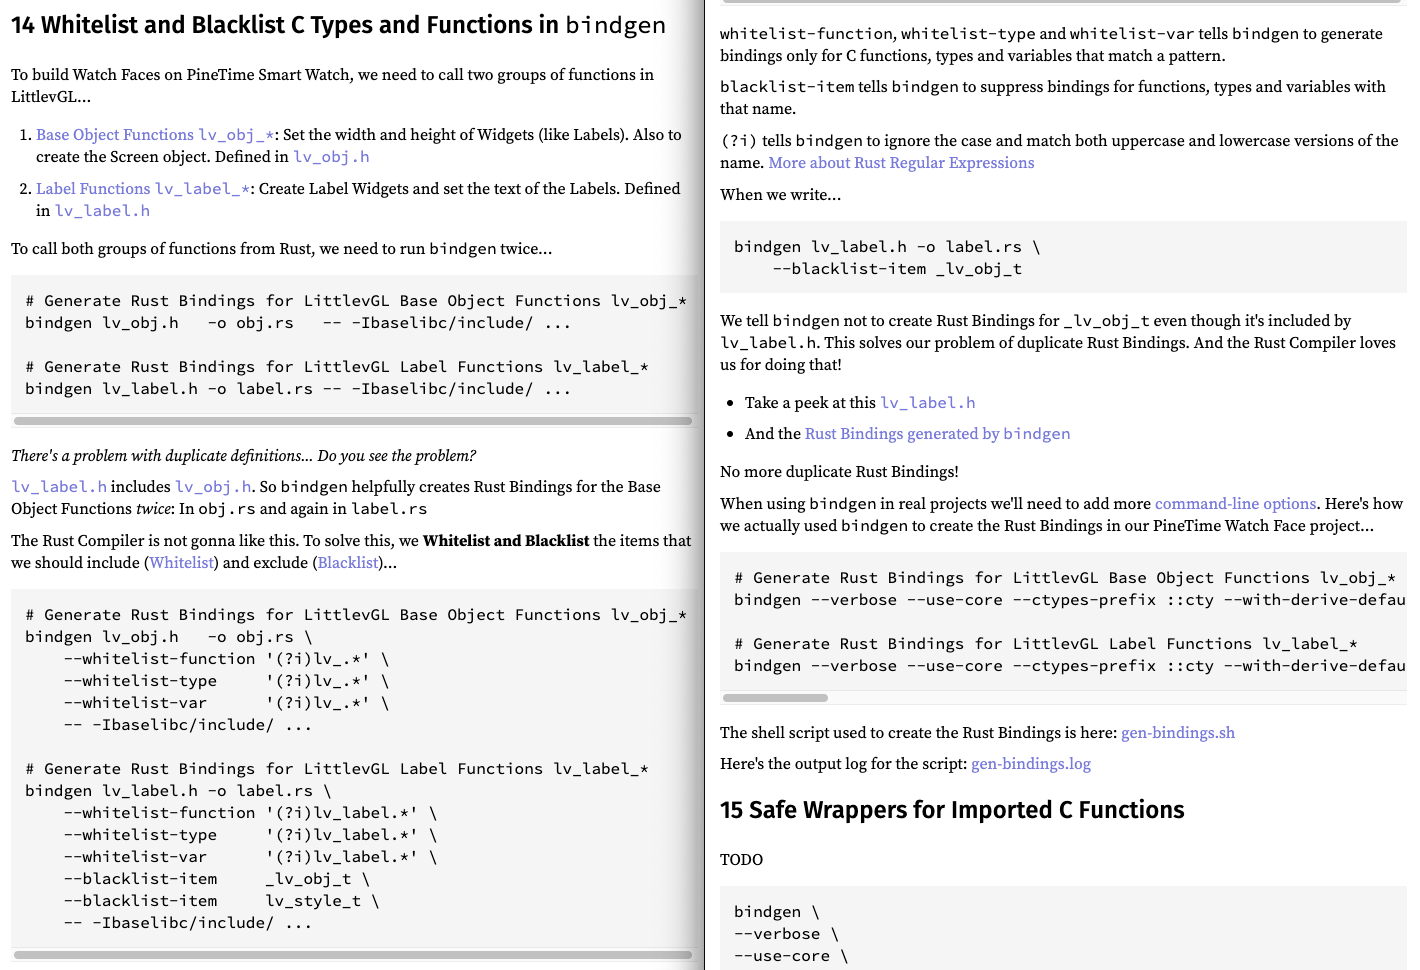The height and width of the screenshot is (970, 1420).
Task: Open More about Rust Regular Expressions link
Action: [x=901, y=163]
